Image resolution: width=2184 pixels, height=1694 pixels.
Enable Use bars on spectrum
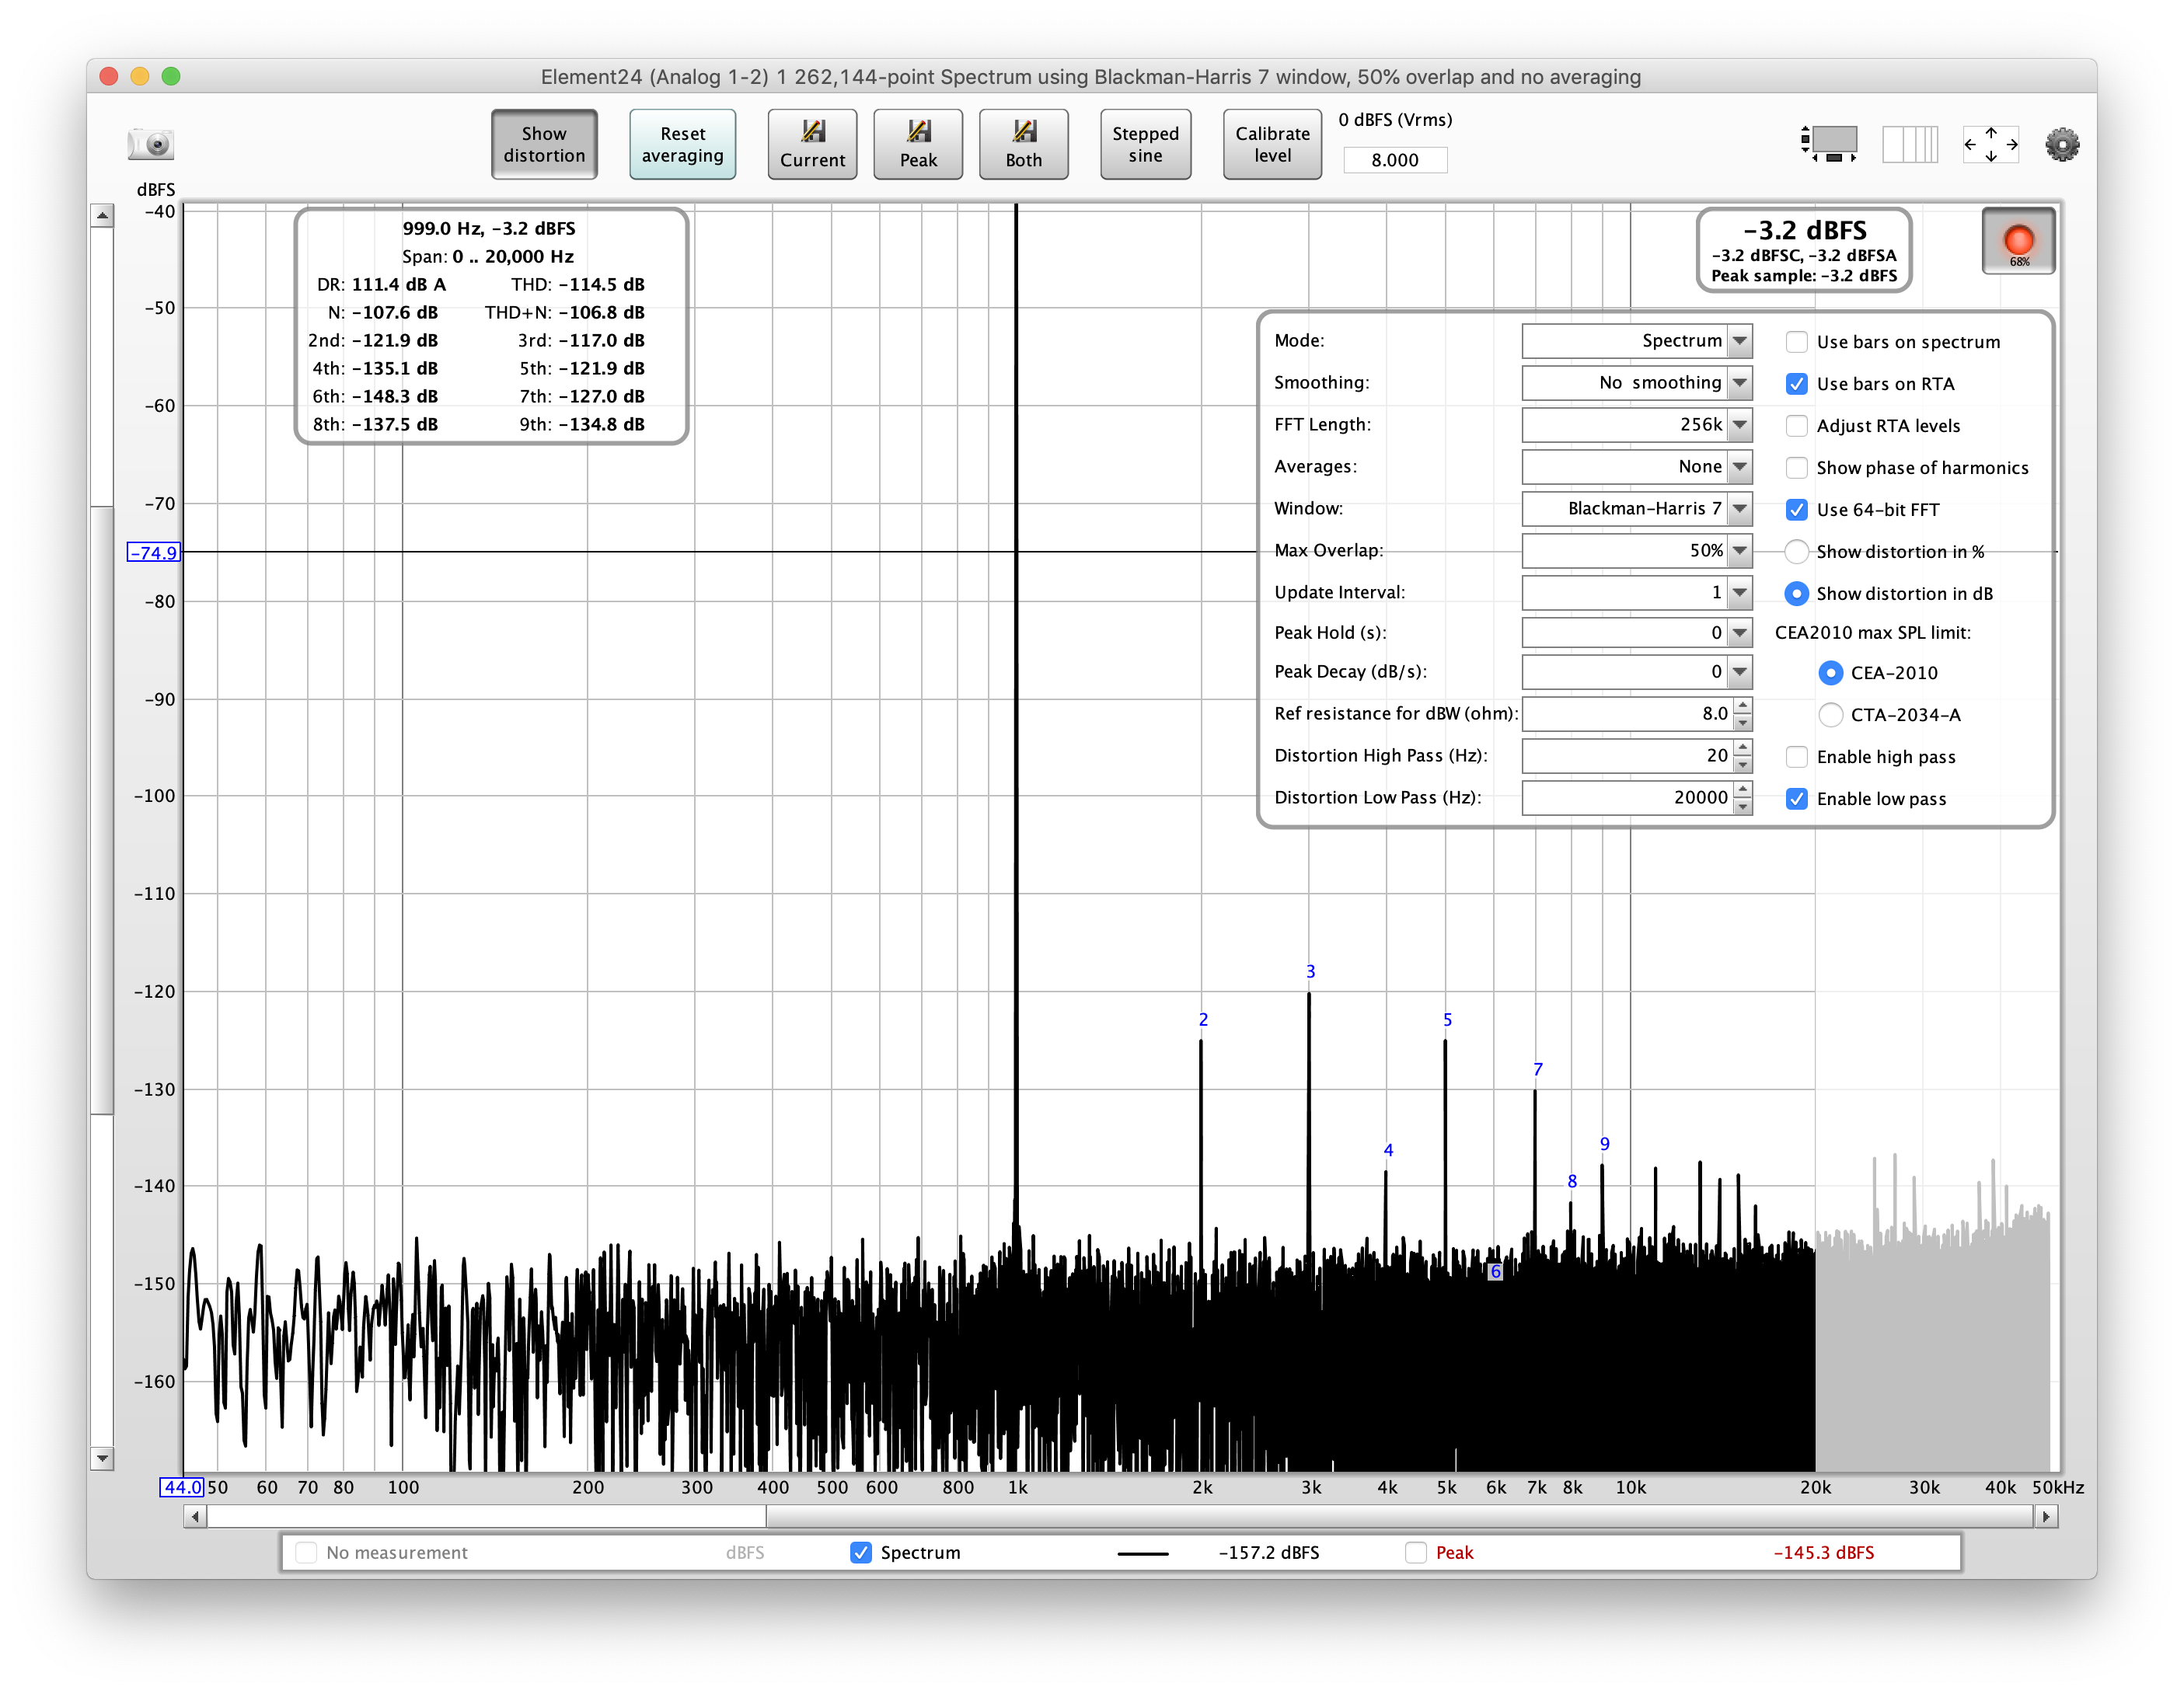[x=1796, y=342]
